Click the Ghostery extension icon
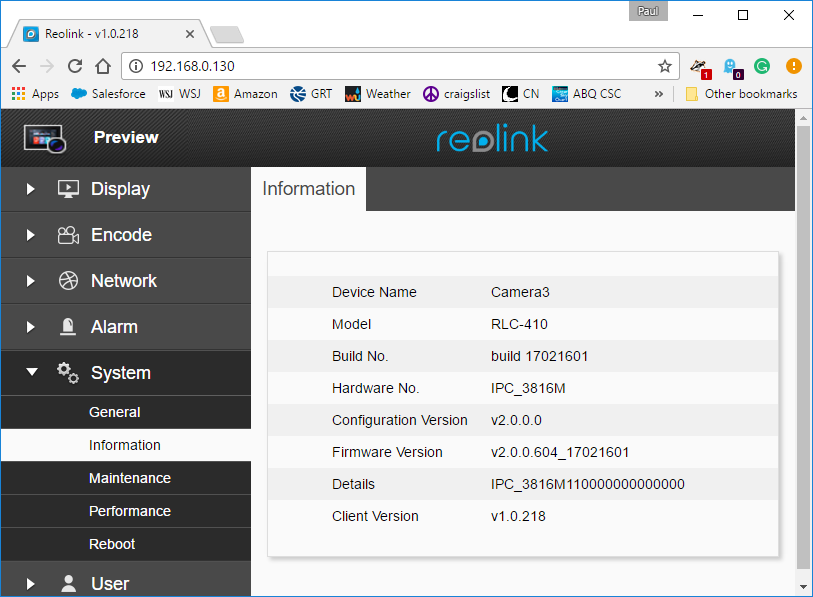 [733, 68]
